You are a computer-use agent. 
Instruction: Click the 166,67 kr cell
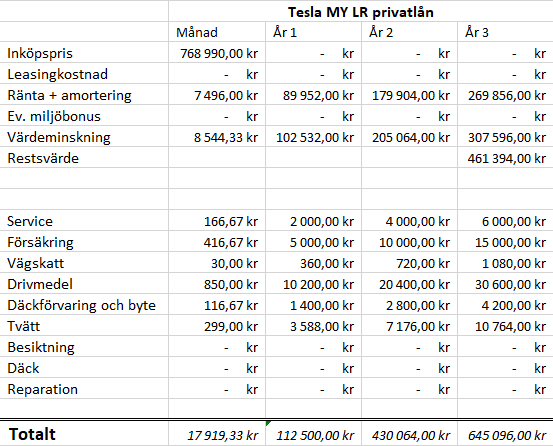(x=217, y=221)
